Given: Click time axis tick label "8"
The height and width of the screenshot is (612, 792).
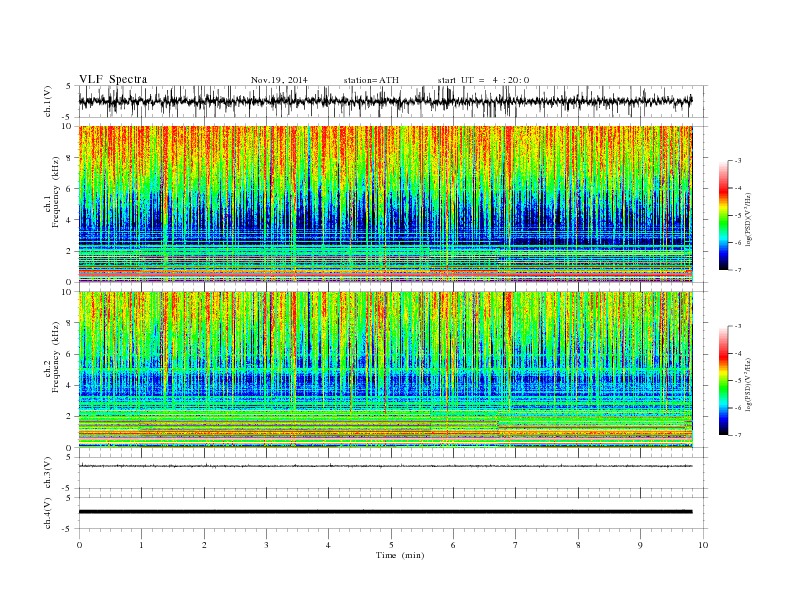Looking at the screenshot, I should click(x=578, y=545).
